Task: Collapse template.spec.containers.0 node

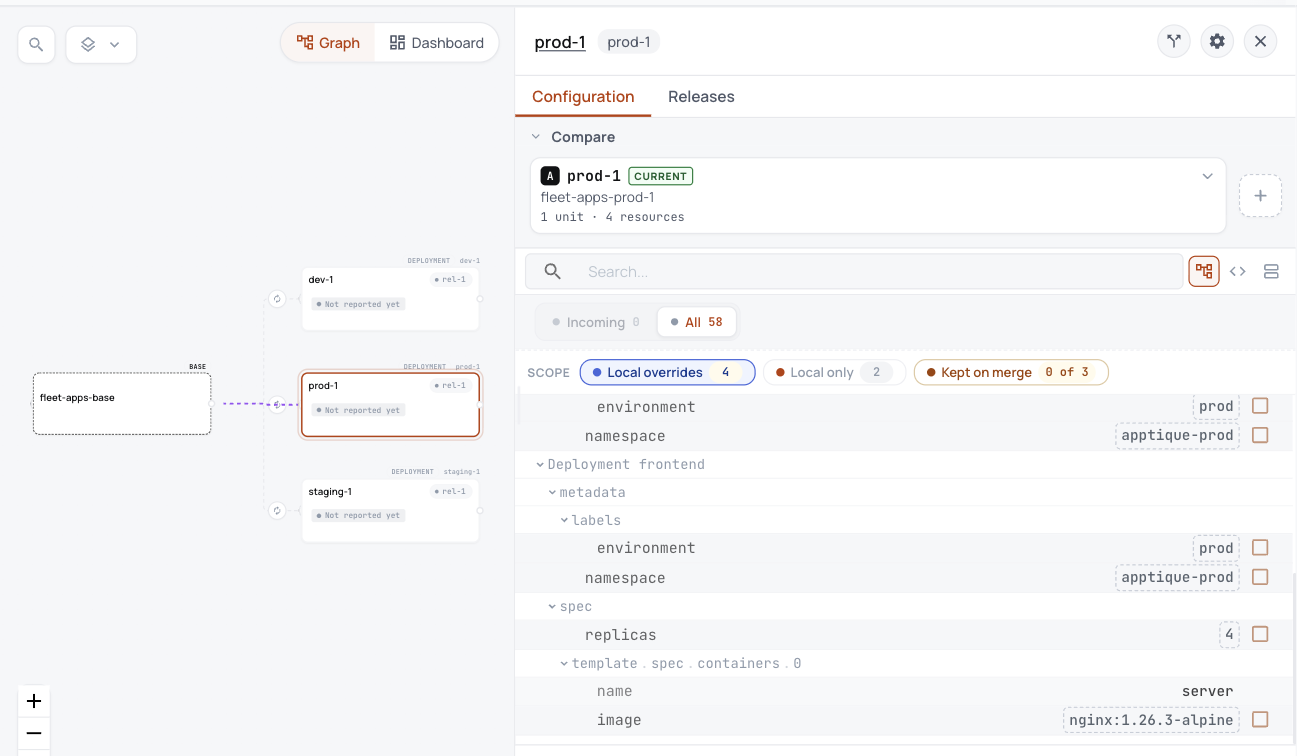Action: tap(564, 664)
